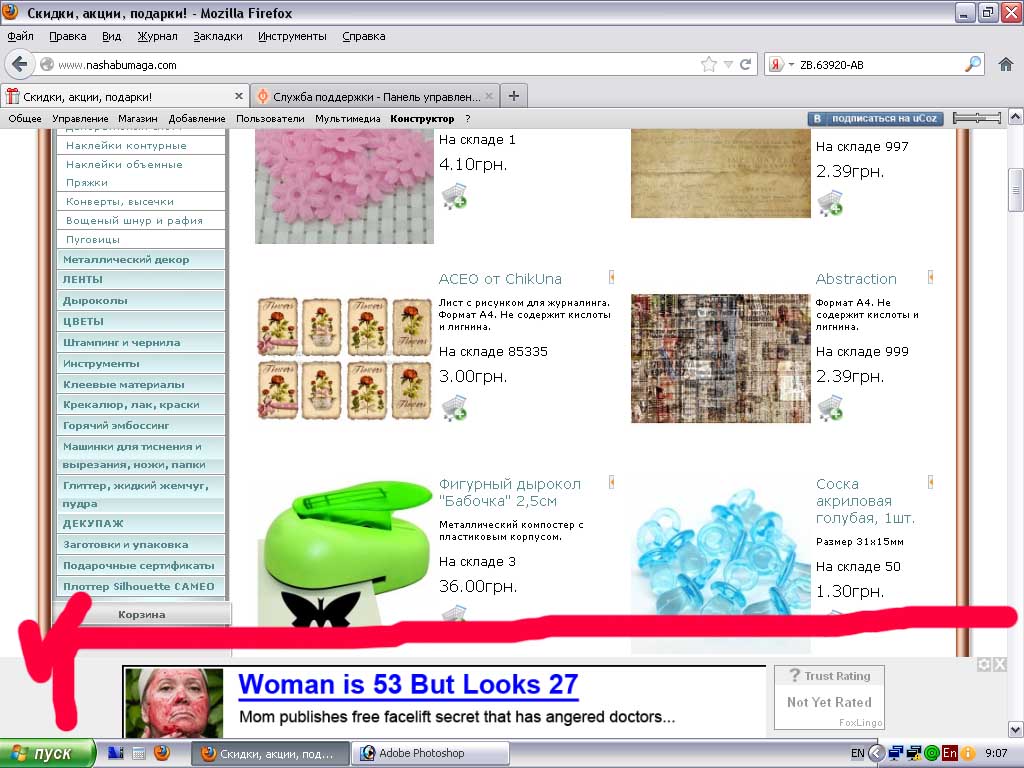Click the browser Back arrow button

tap(20, 64)
